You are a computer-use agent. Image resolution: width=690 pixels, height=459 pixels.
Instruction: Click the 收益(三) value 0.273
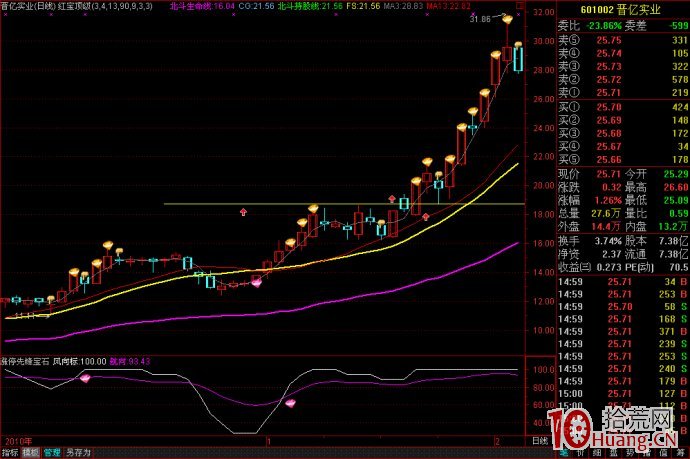(609, 267)
